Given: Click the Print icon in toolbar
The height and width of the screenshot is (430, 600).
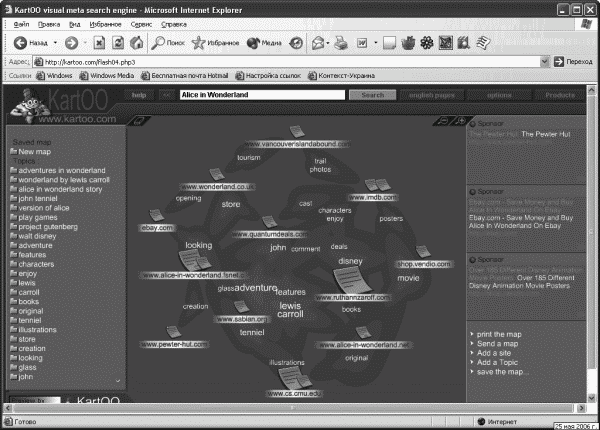Looking at the screenshot, I should click(x=341, y=43).
